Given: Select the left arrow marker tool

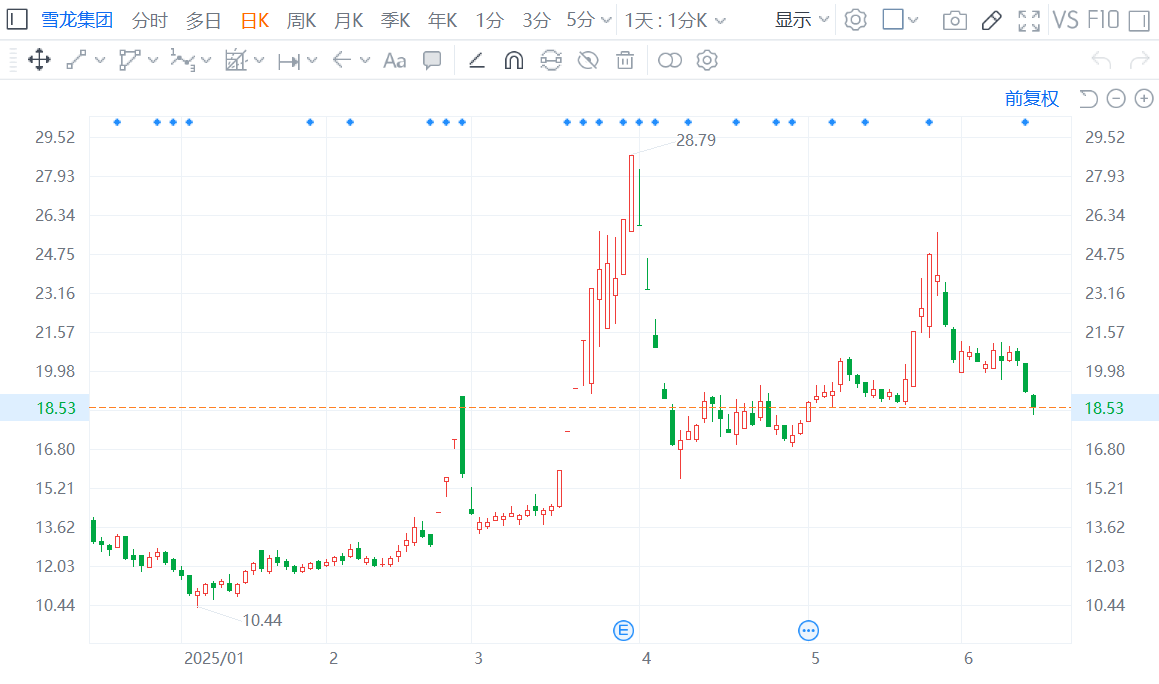Looking at the screenshot, I should [x=341, y=61].
